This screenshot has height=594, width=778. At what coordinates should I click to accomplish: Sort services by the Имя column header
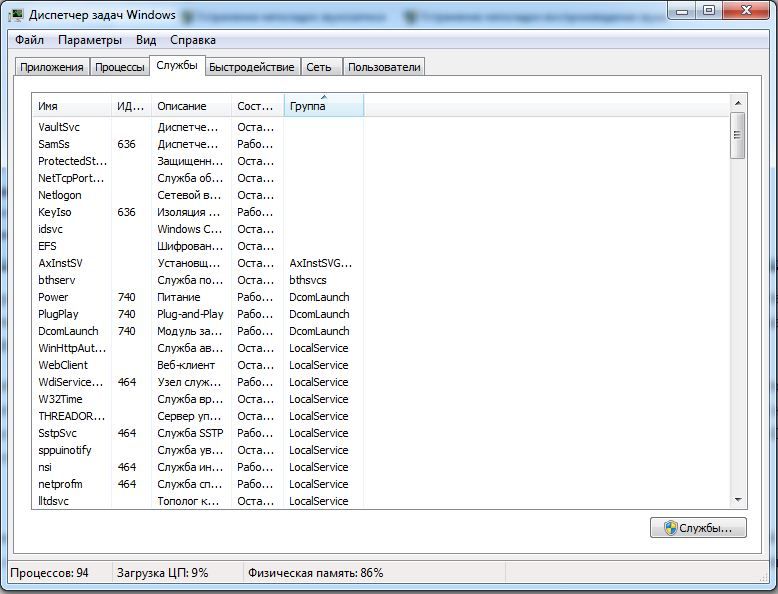point(72,106)
